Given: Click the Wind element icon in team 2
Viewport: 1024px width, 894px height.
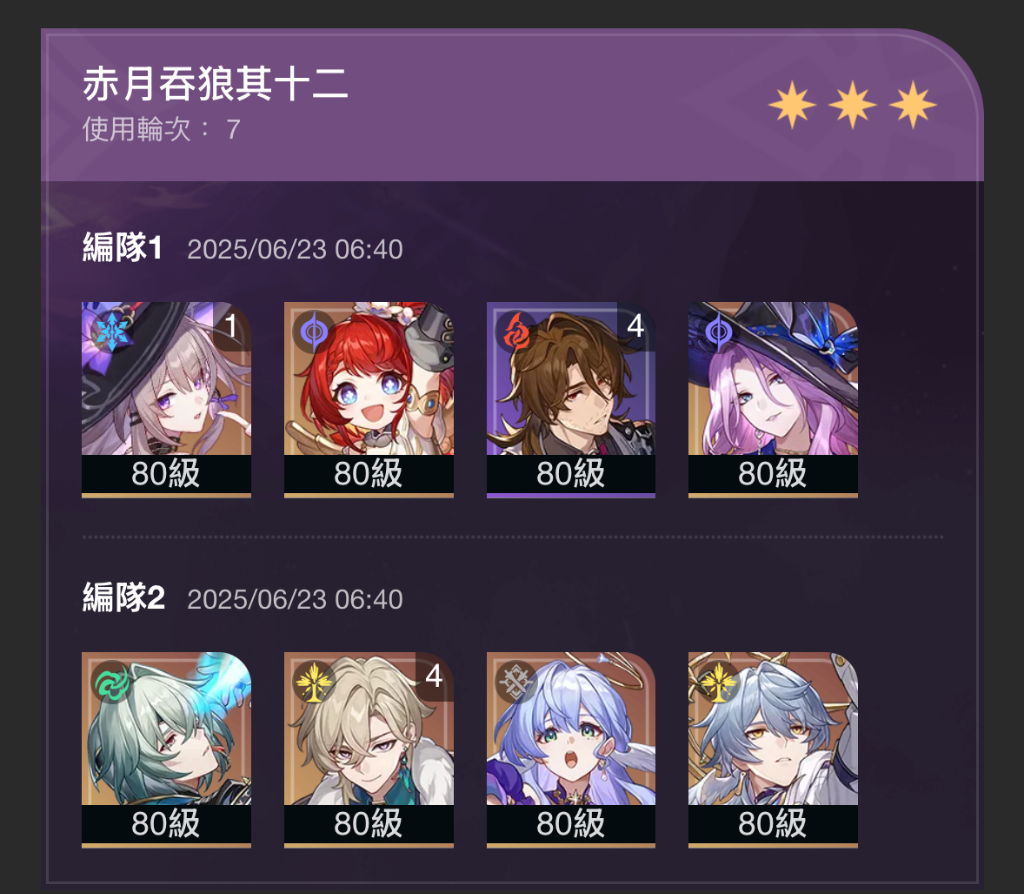Looking at the screenshot, I should 112,682.
